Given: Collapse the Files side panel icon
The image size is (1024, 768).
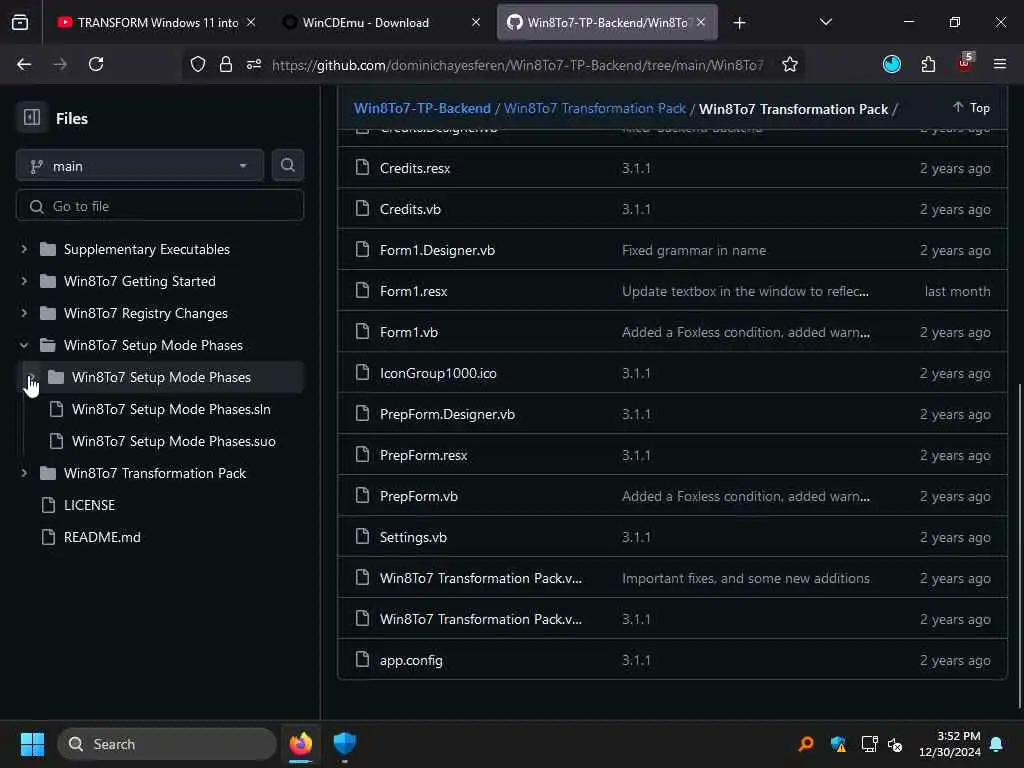Looking at the screenshot, I should click(31, 118).
